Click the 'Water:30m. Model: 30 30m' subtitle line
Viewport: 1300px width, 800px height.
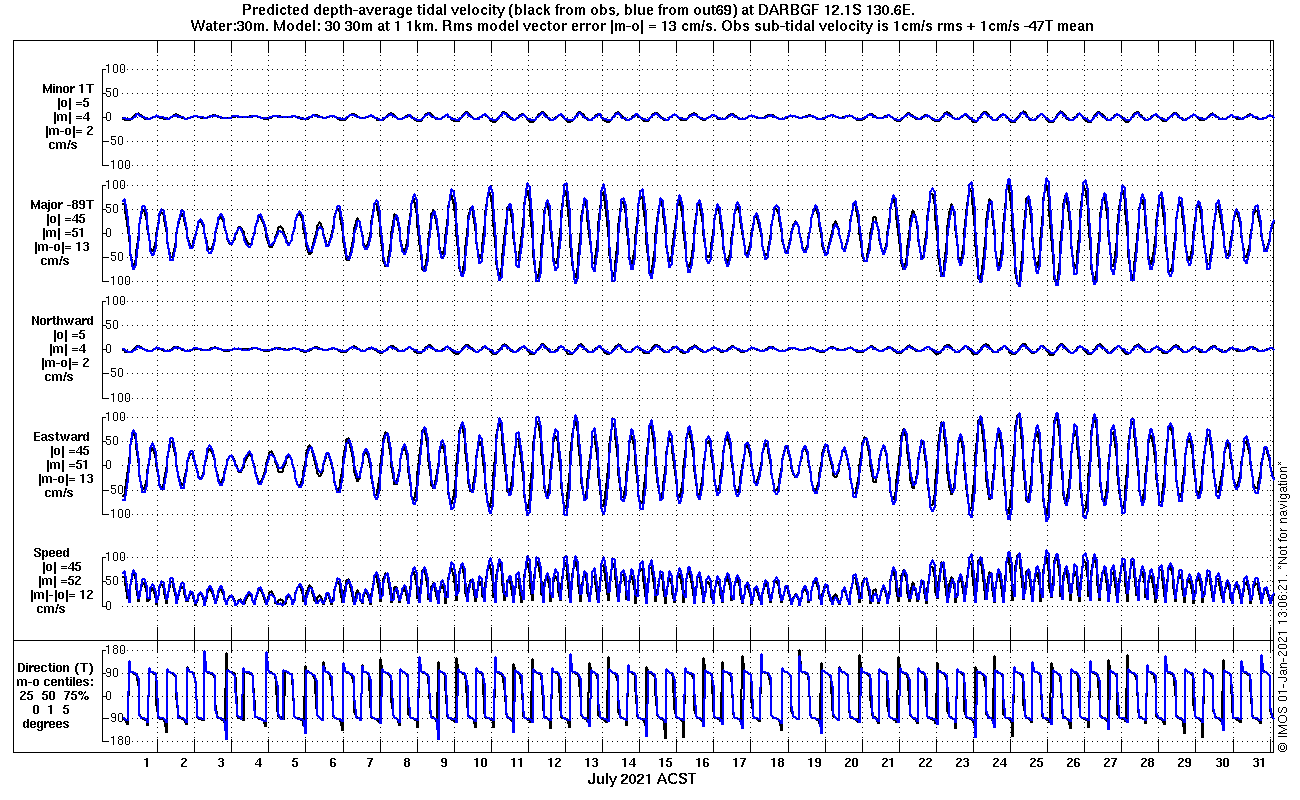point(641,25)
